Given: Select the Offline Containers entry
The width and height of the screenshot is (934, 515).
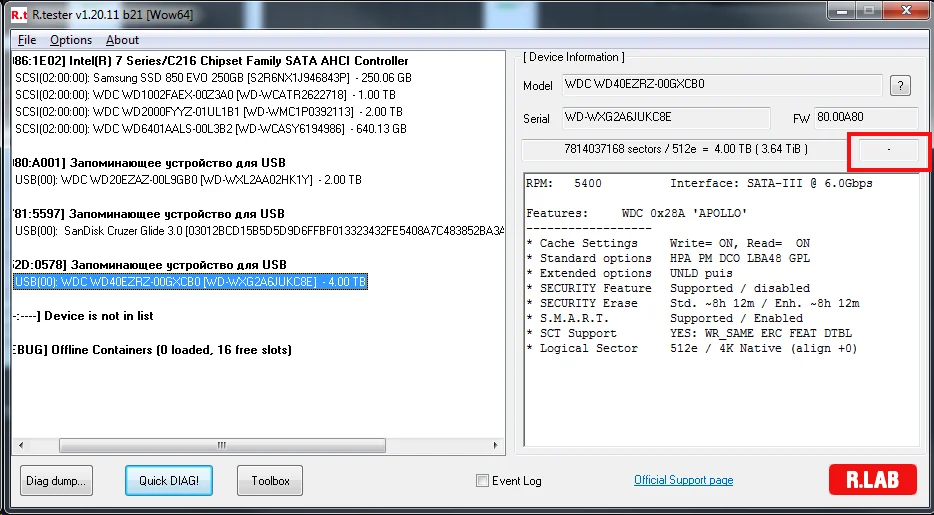Looking at the screenshot, I should (152, 350).
